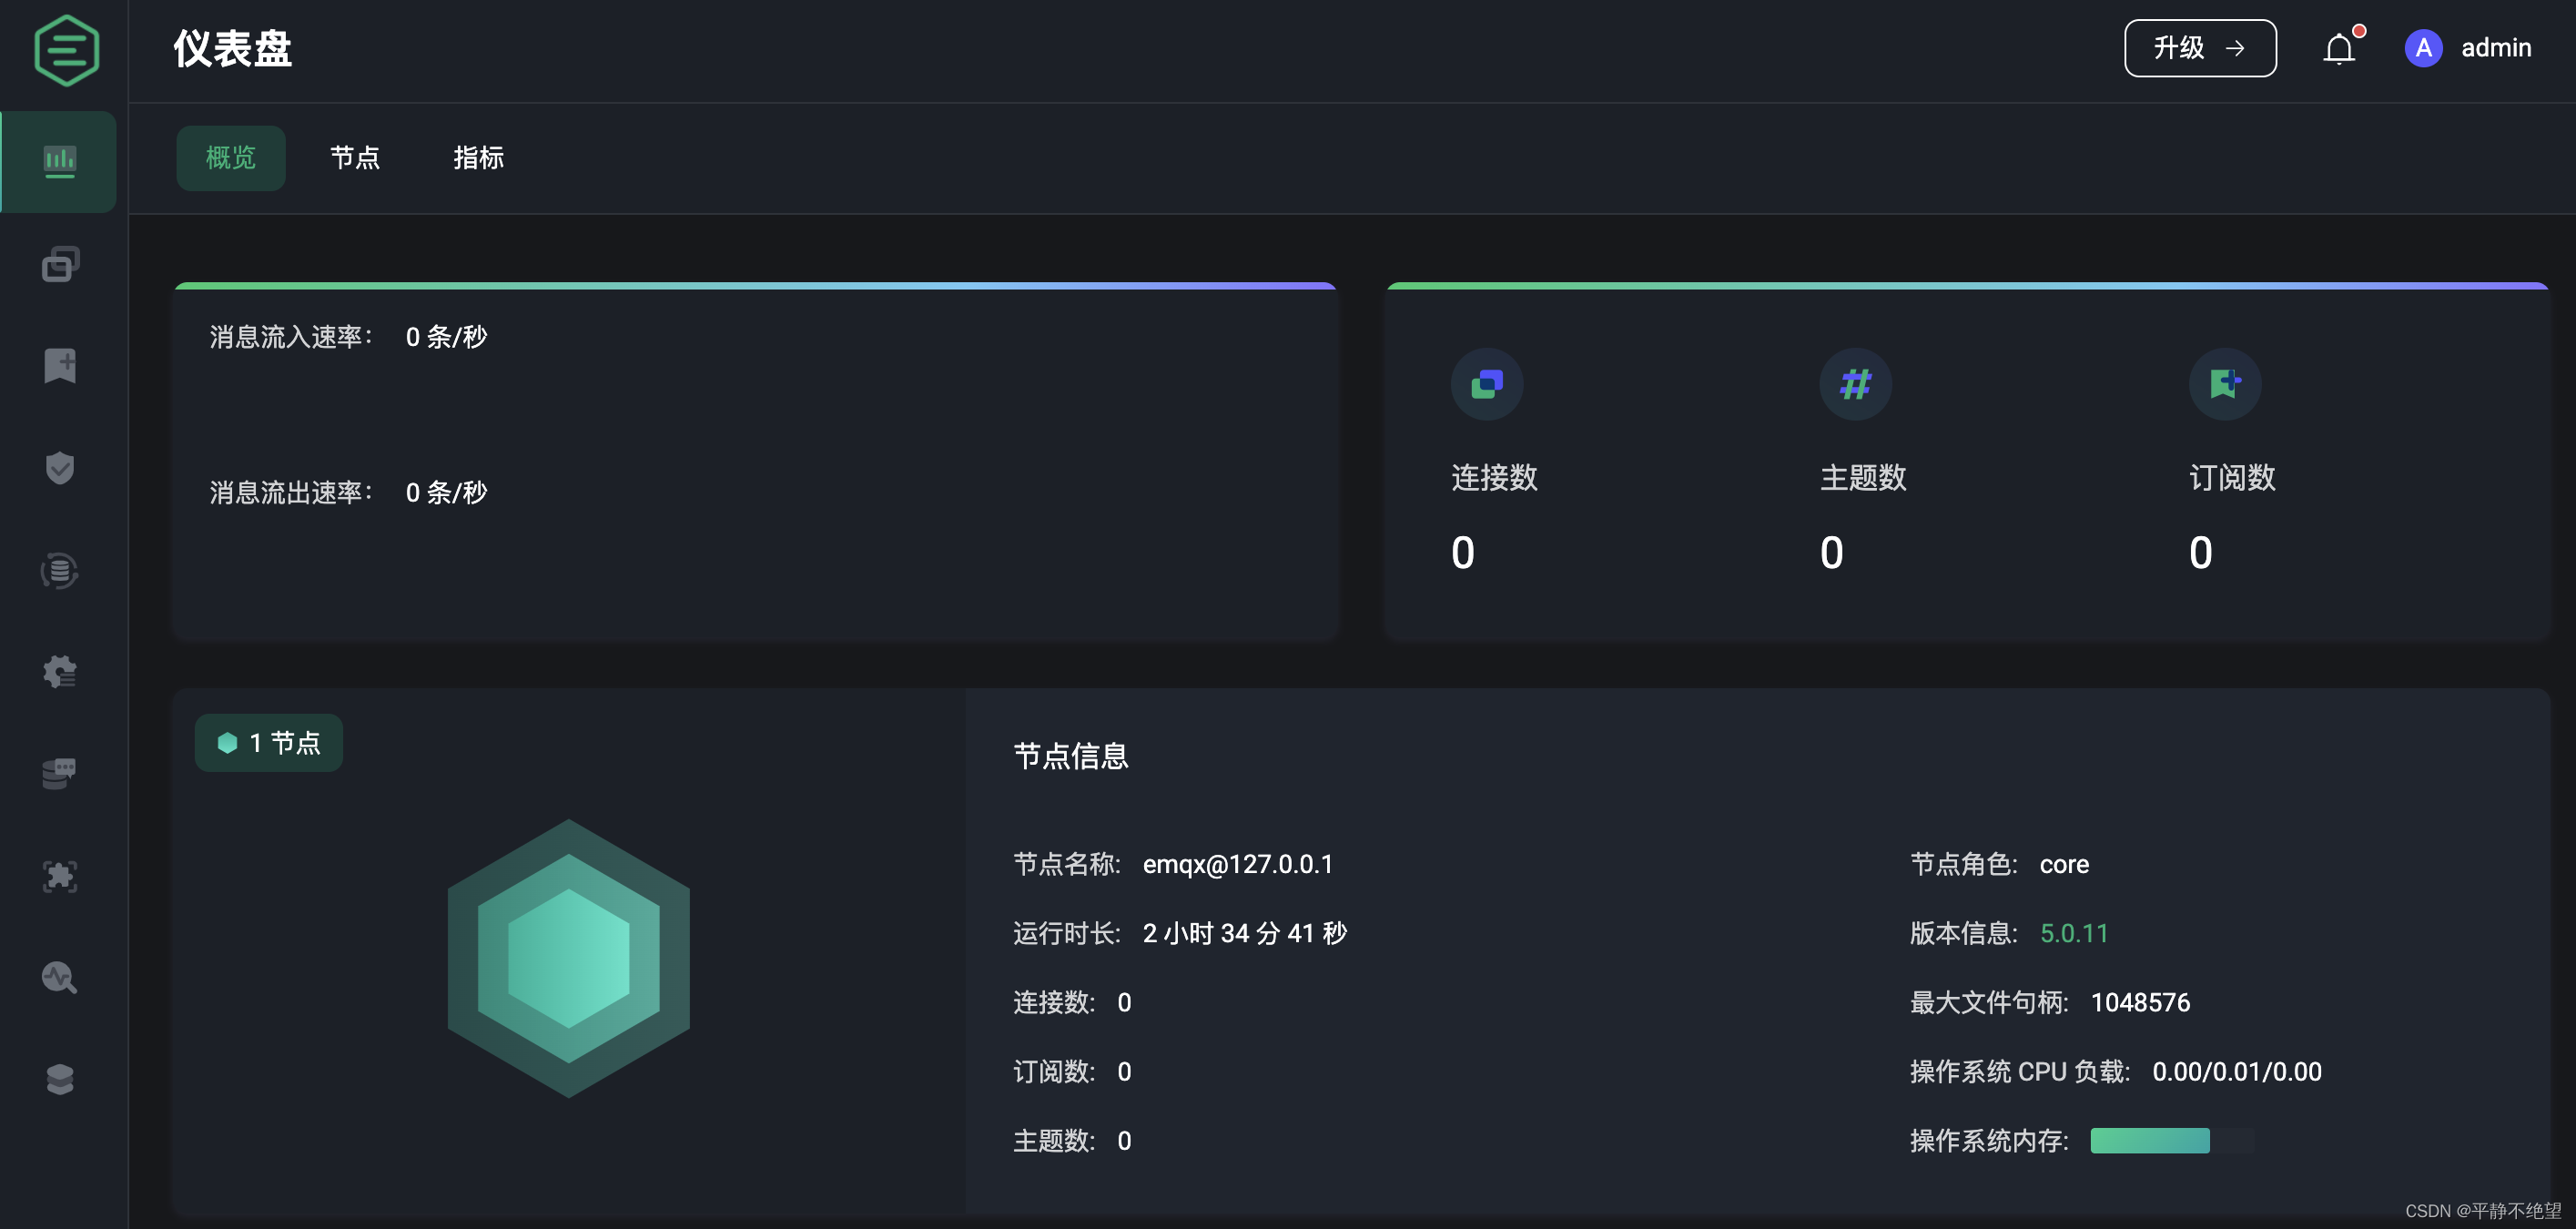2576x1229 pixels.
Task: Open the data persistence database-chat sidebar icon
Action: pos(59,773)
